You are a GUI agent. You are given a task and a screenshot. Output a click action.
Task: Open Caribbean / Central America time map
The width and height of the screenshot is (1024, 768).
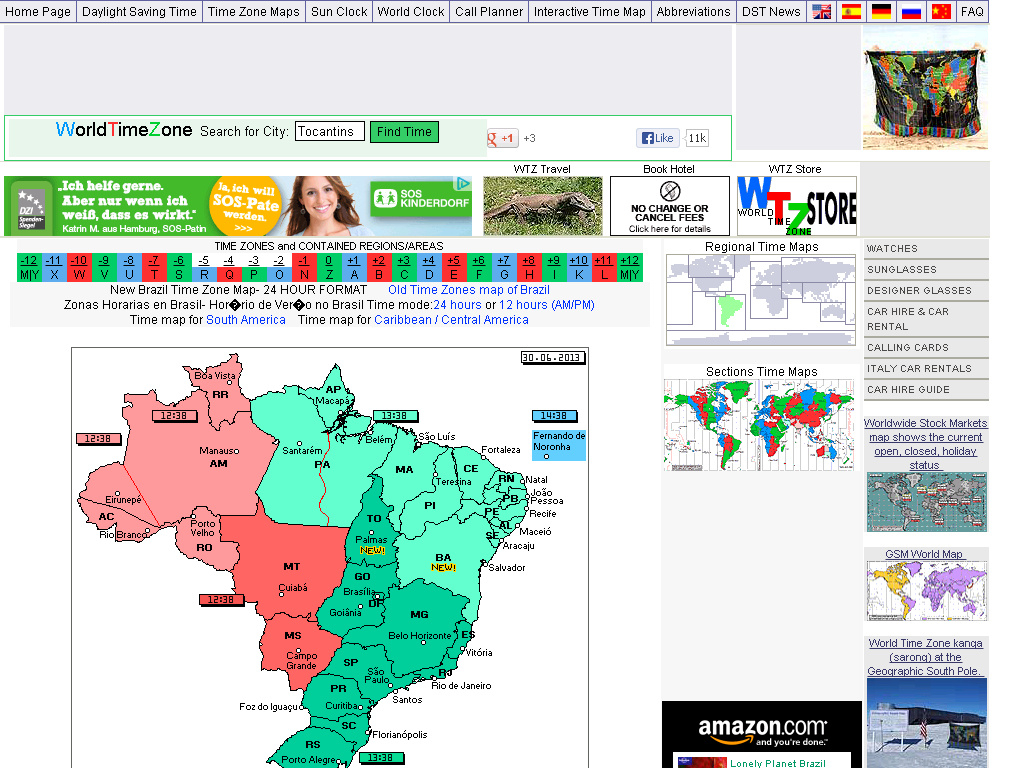coord(451,320)
